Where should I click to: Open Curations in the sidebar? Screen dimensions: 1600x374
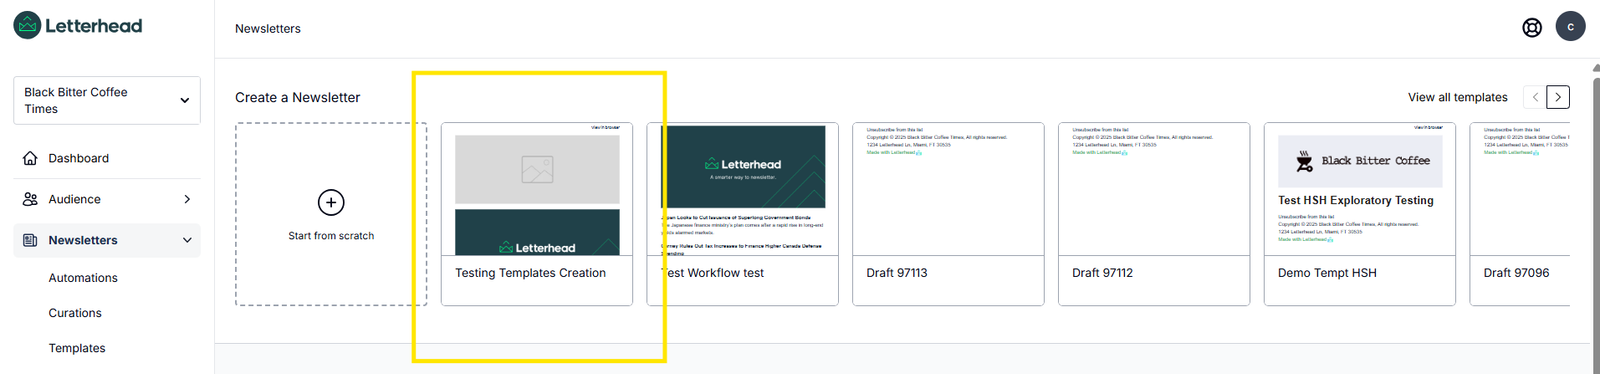click(x=75, y=313)
